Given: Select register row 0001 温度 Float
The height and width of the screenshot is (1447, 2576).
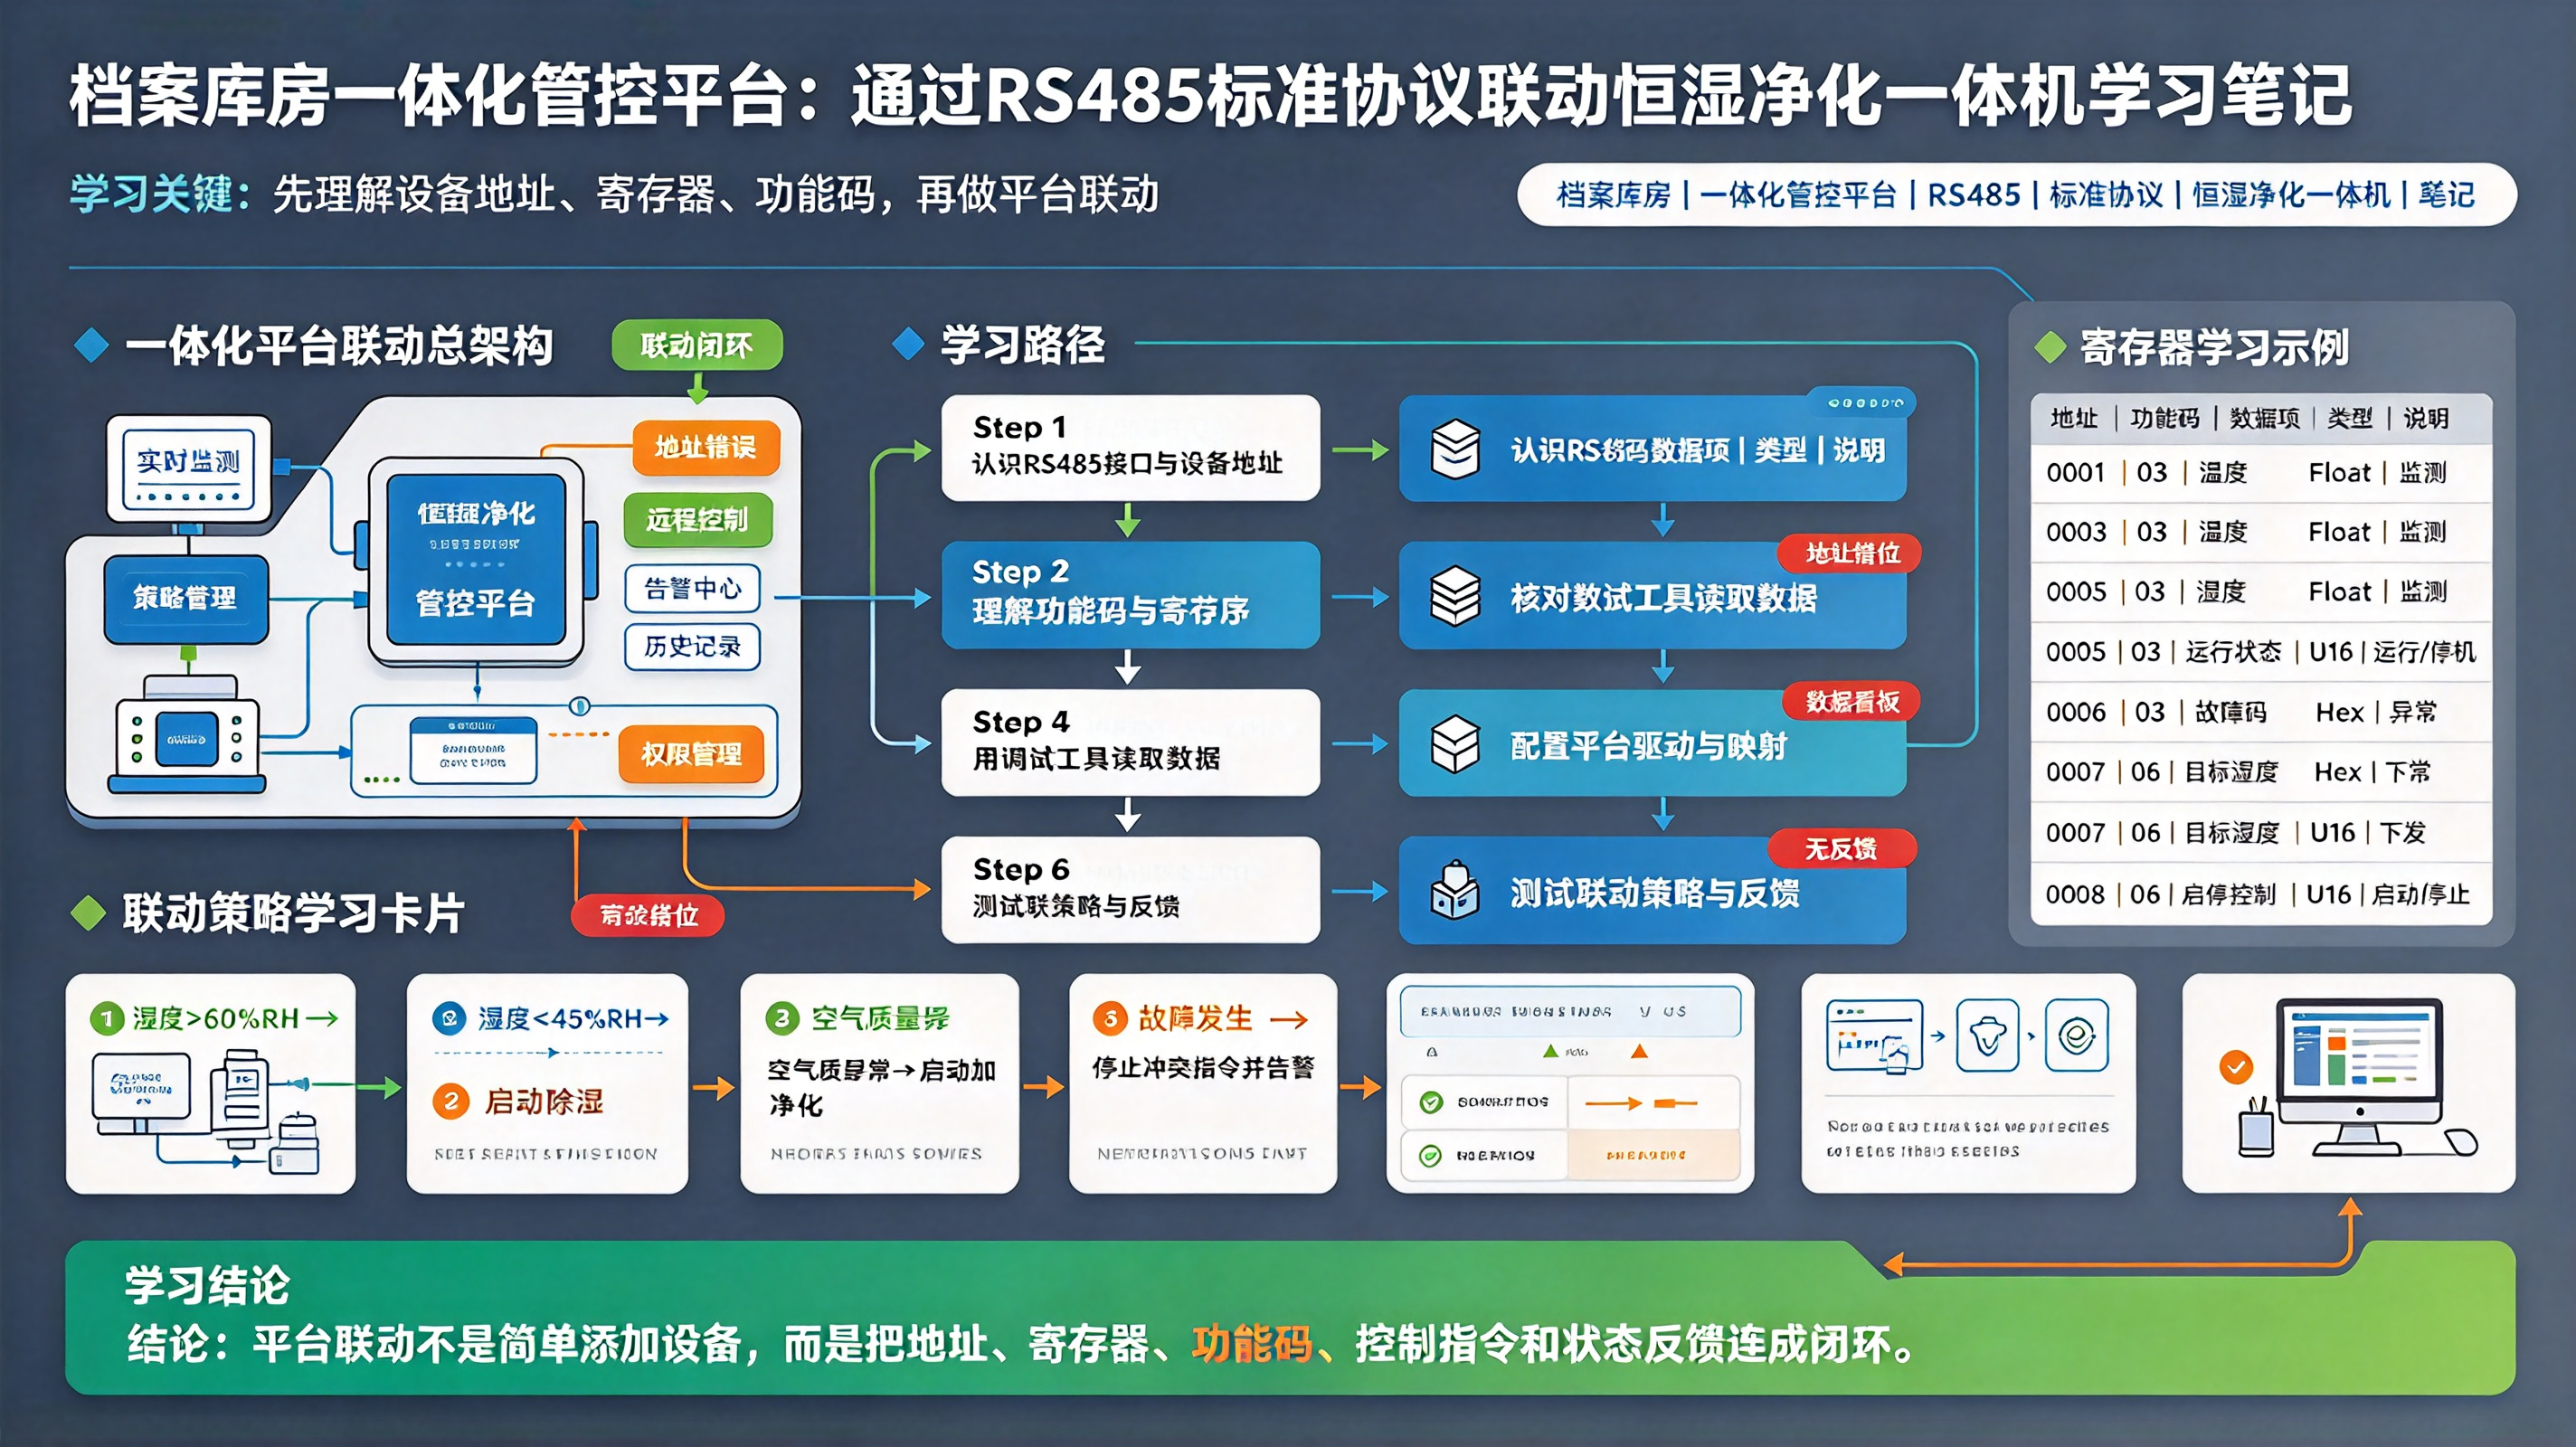Looking at the screenshot, I should [2261, 473].
